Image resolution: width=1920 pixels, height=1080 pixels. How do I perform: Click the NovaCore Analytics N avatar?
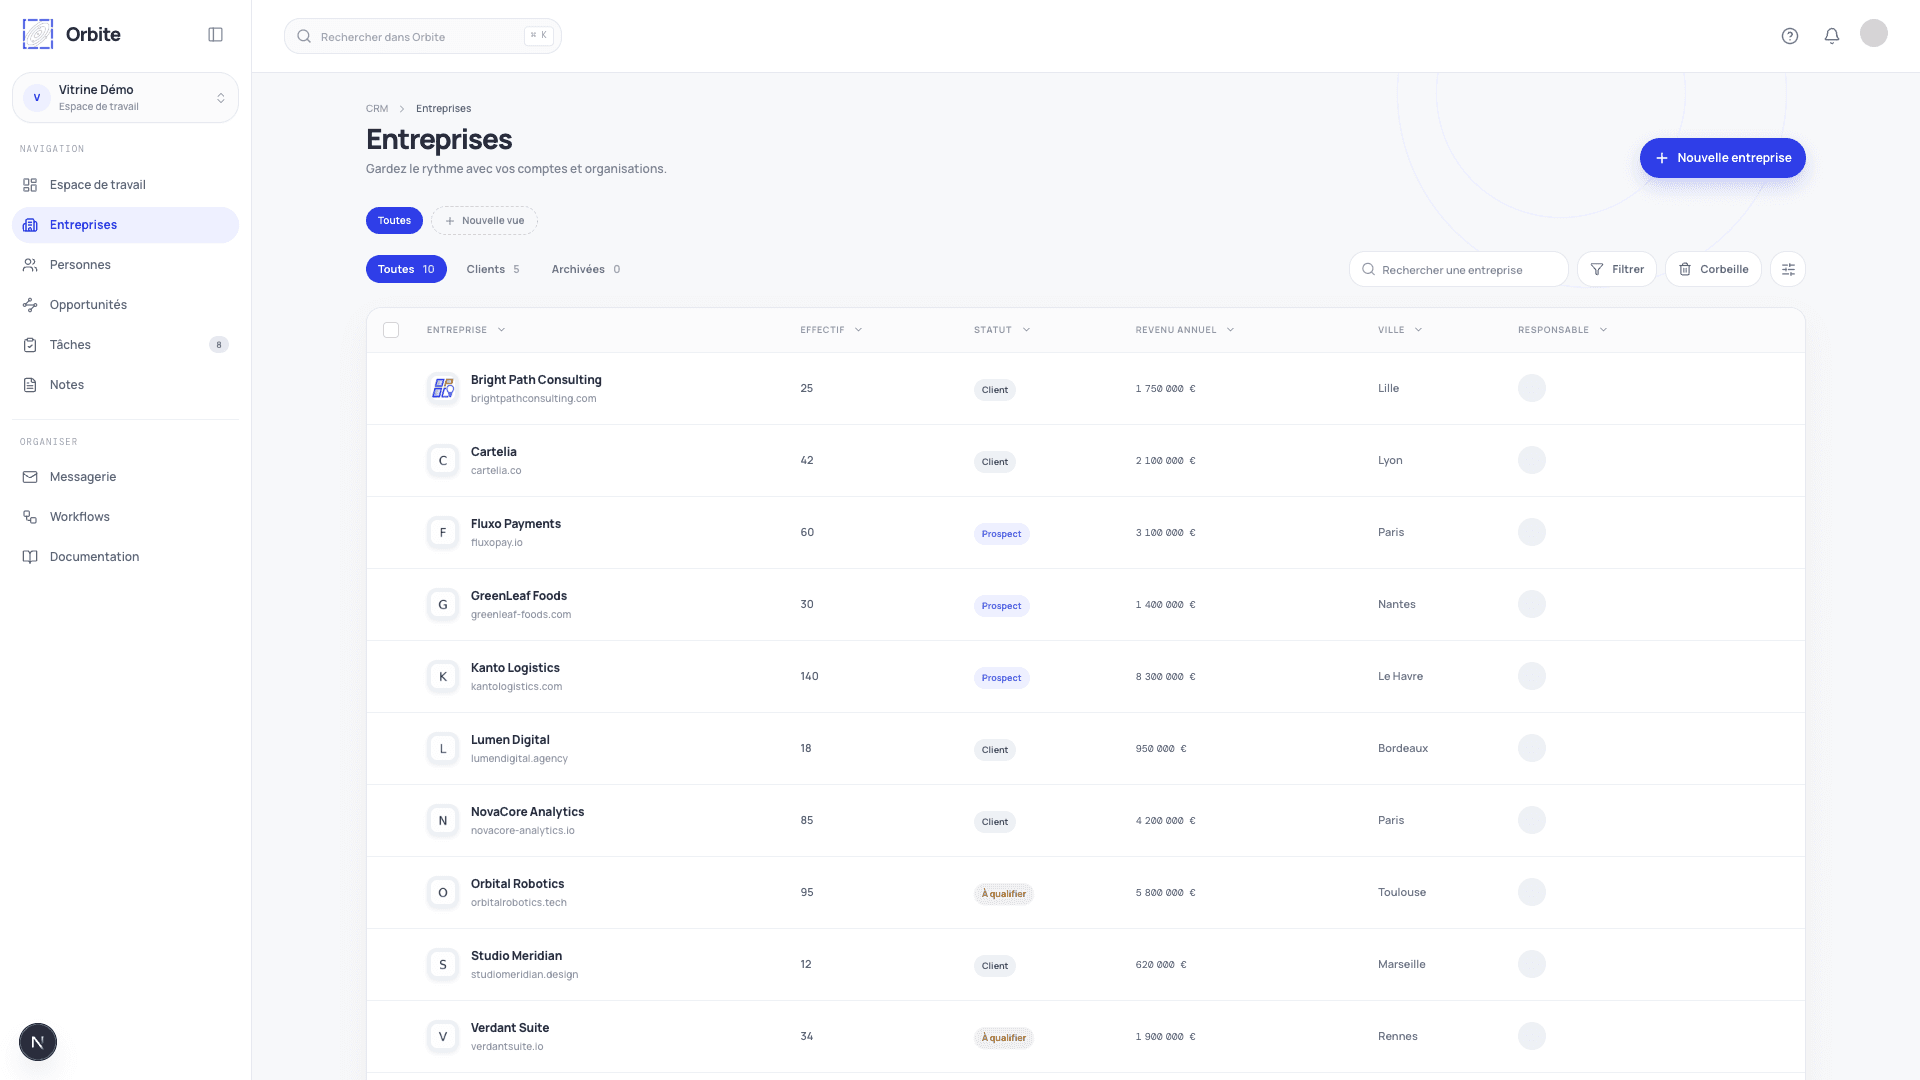click(x=443, y=820)
